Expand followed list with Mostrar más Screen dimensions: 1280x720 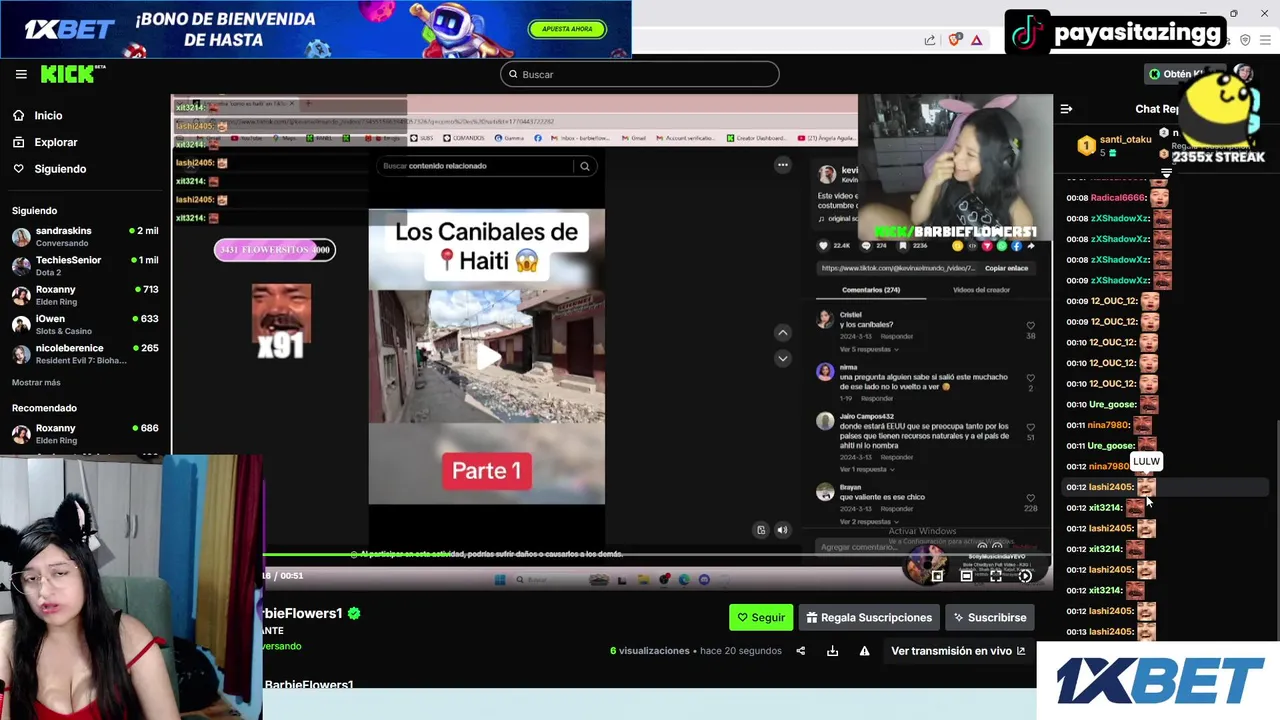(x=36, y=382)
